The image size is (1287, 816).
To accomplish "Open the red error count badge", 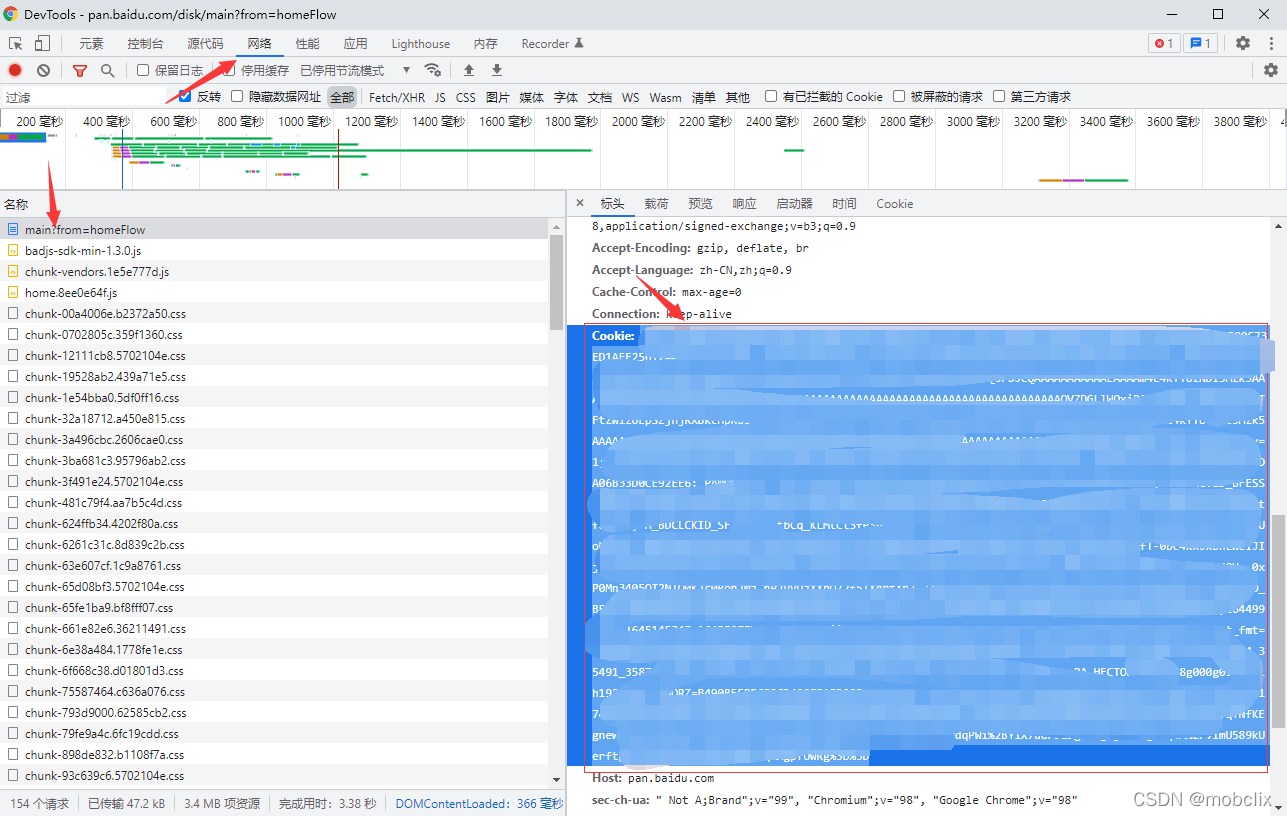I will point(1164,43).
